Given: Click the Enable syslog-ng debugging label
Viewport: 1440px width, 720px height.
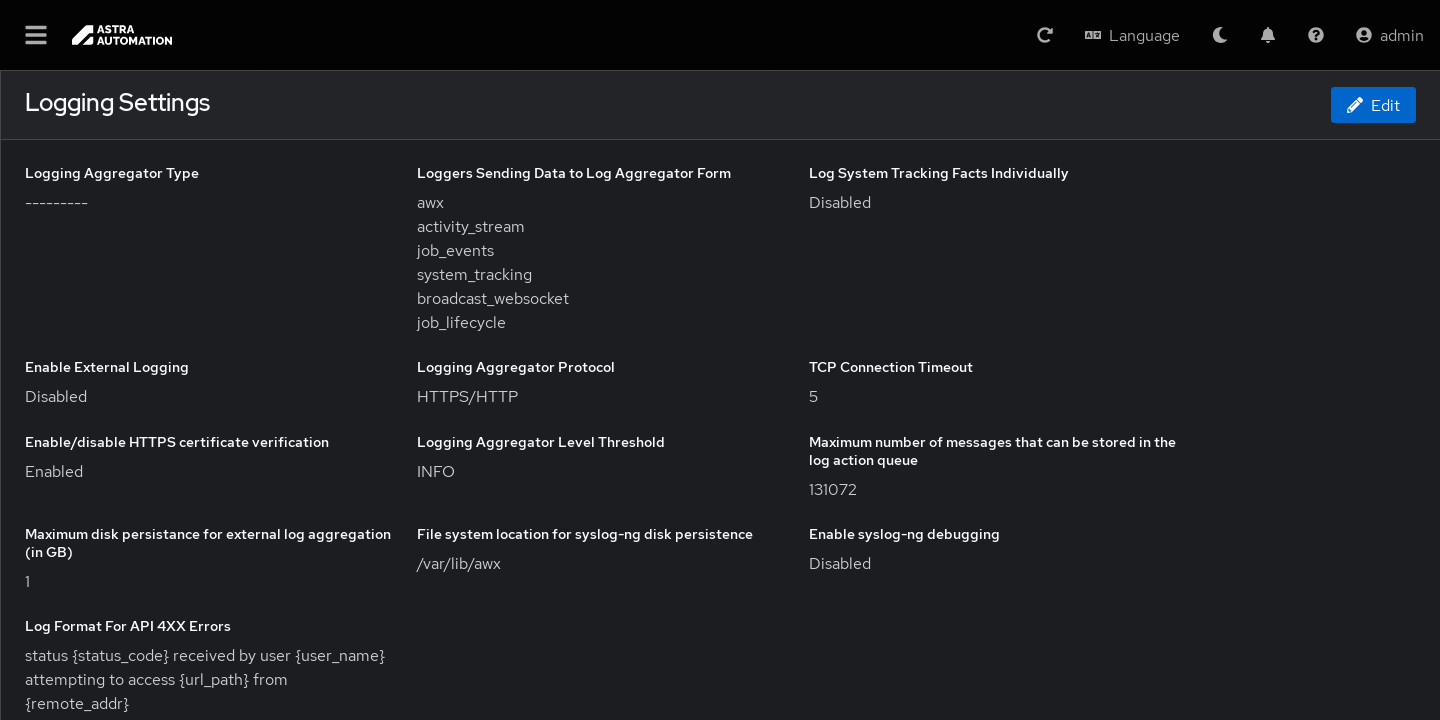Looking at the screenshot, I should coord(904,534).
